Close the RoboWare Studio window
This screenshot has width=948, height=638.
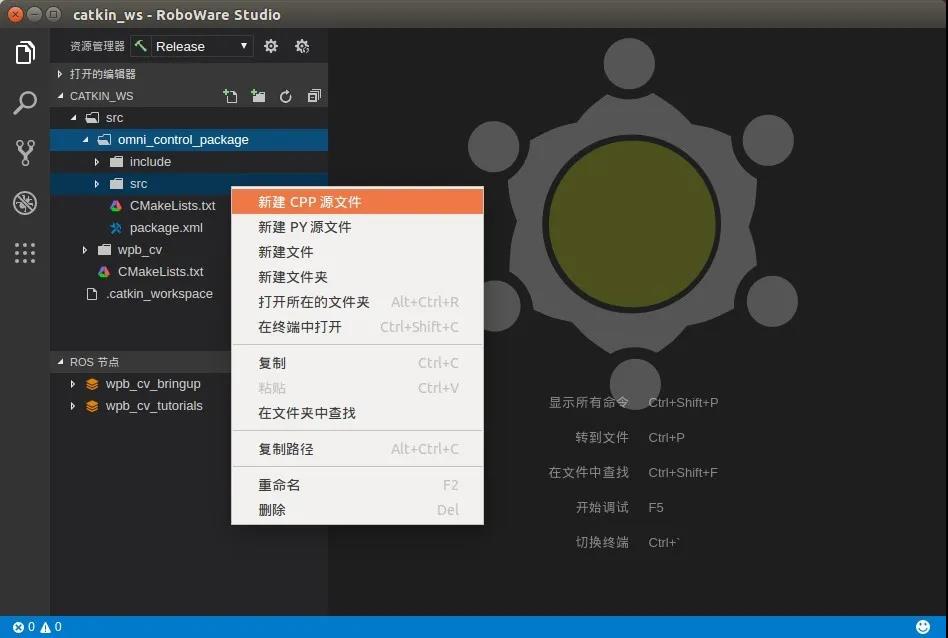point(16,14)
